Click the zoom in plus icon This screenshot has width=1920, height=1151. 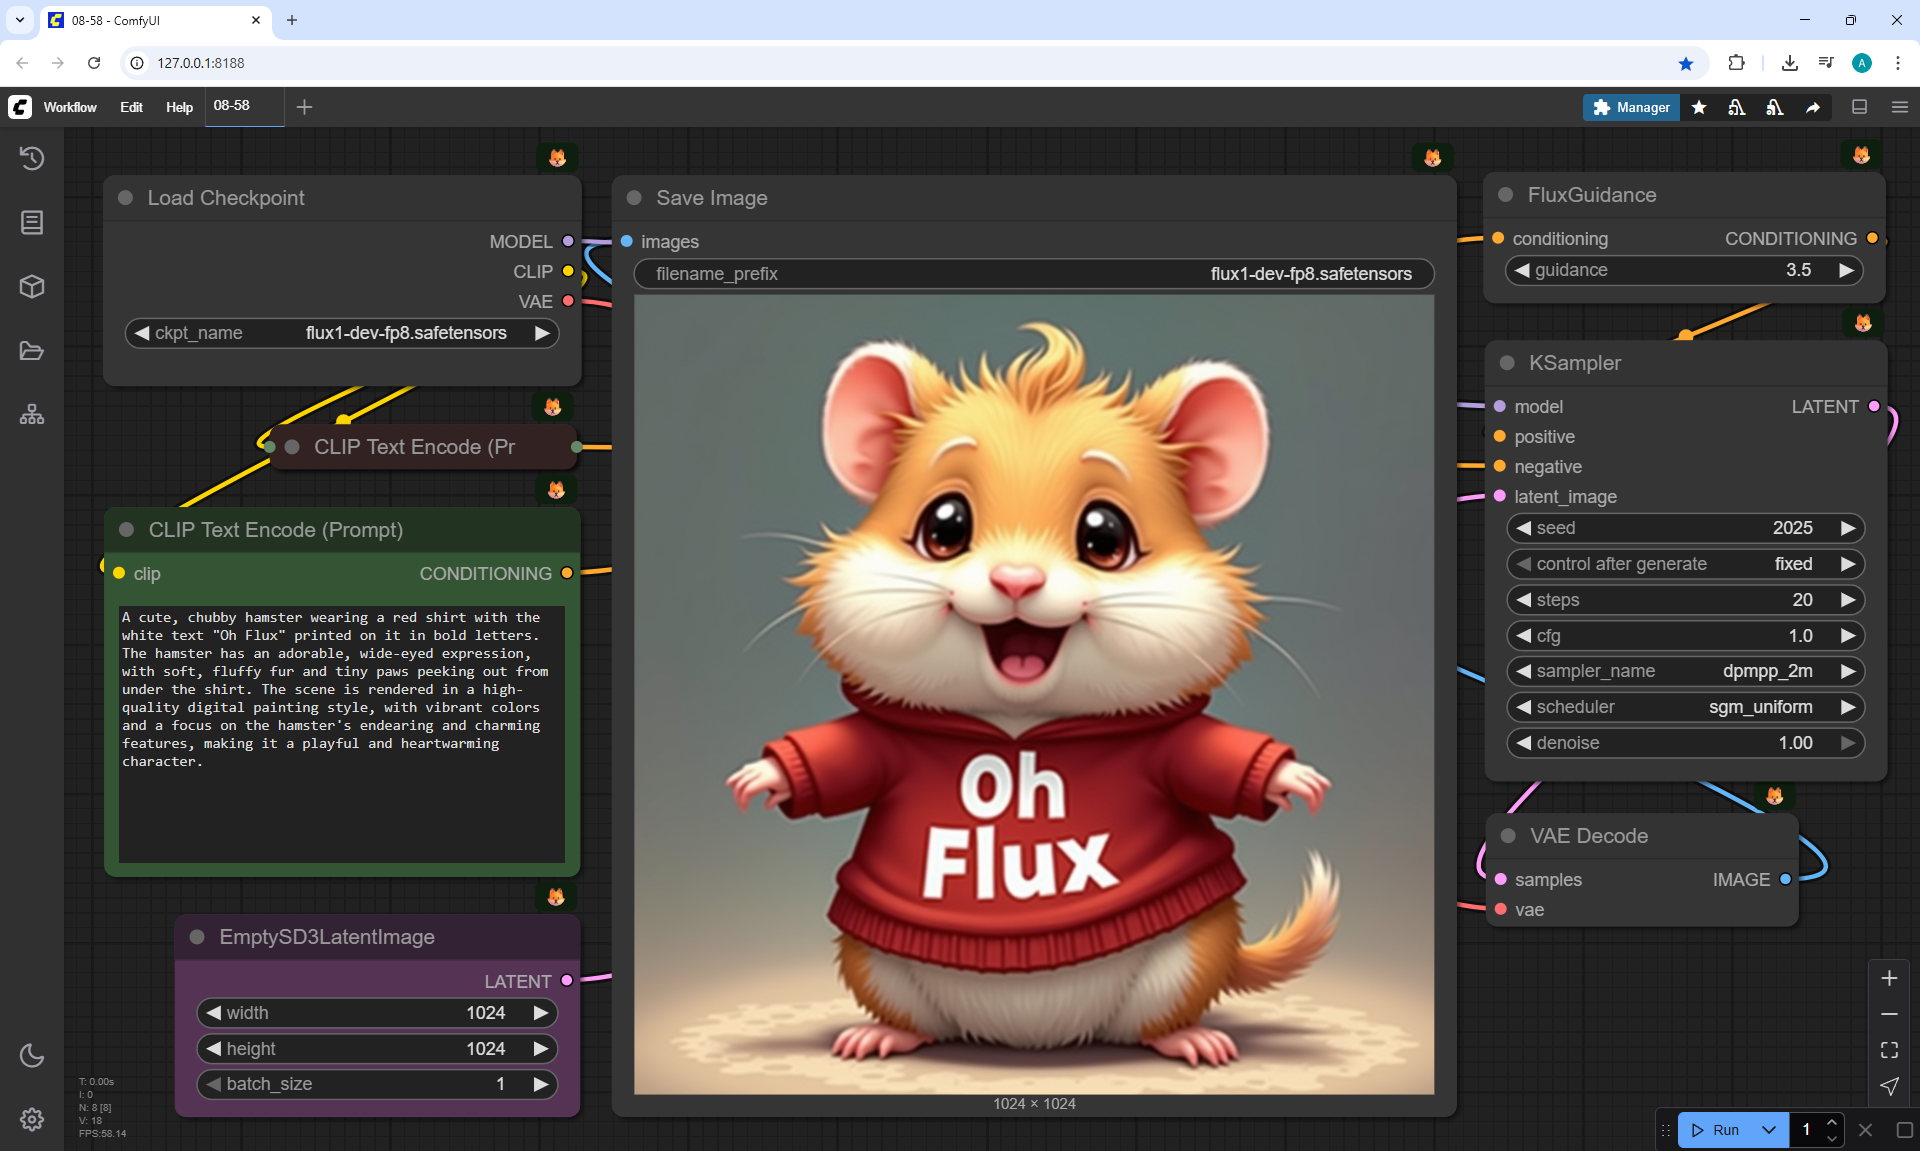pyautogui.click(x=1889, y=978)
